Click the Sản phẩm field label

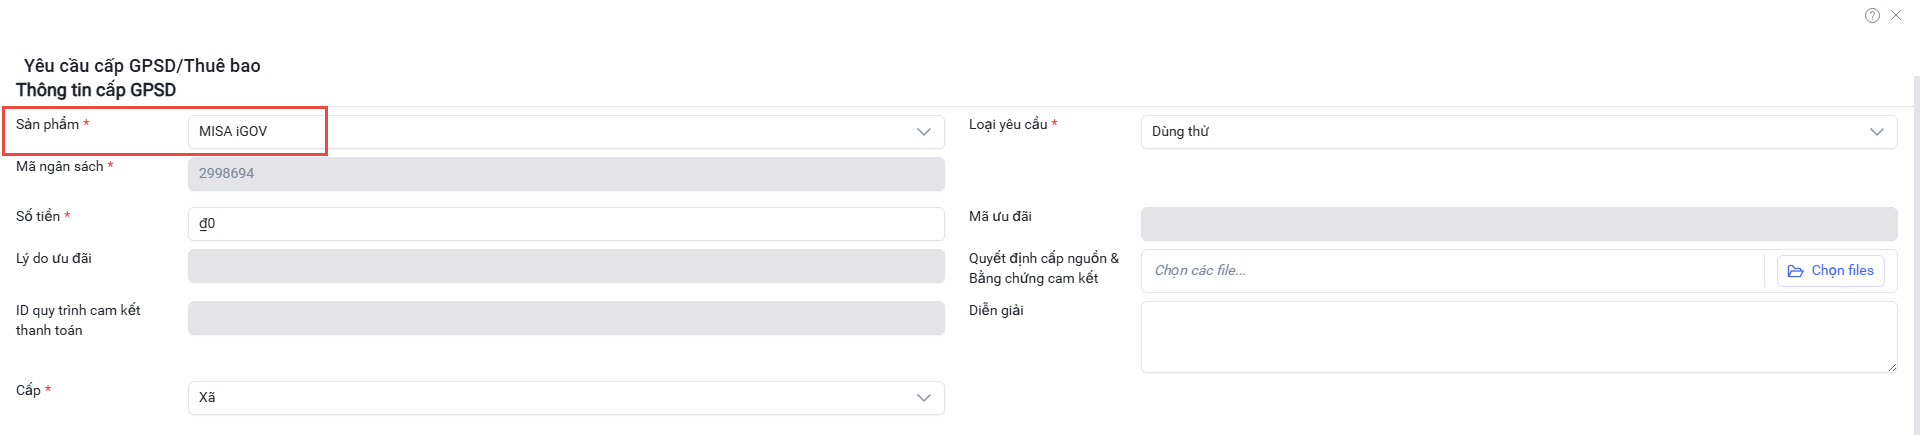(47, 124)
